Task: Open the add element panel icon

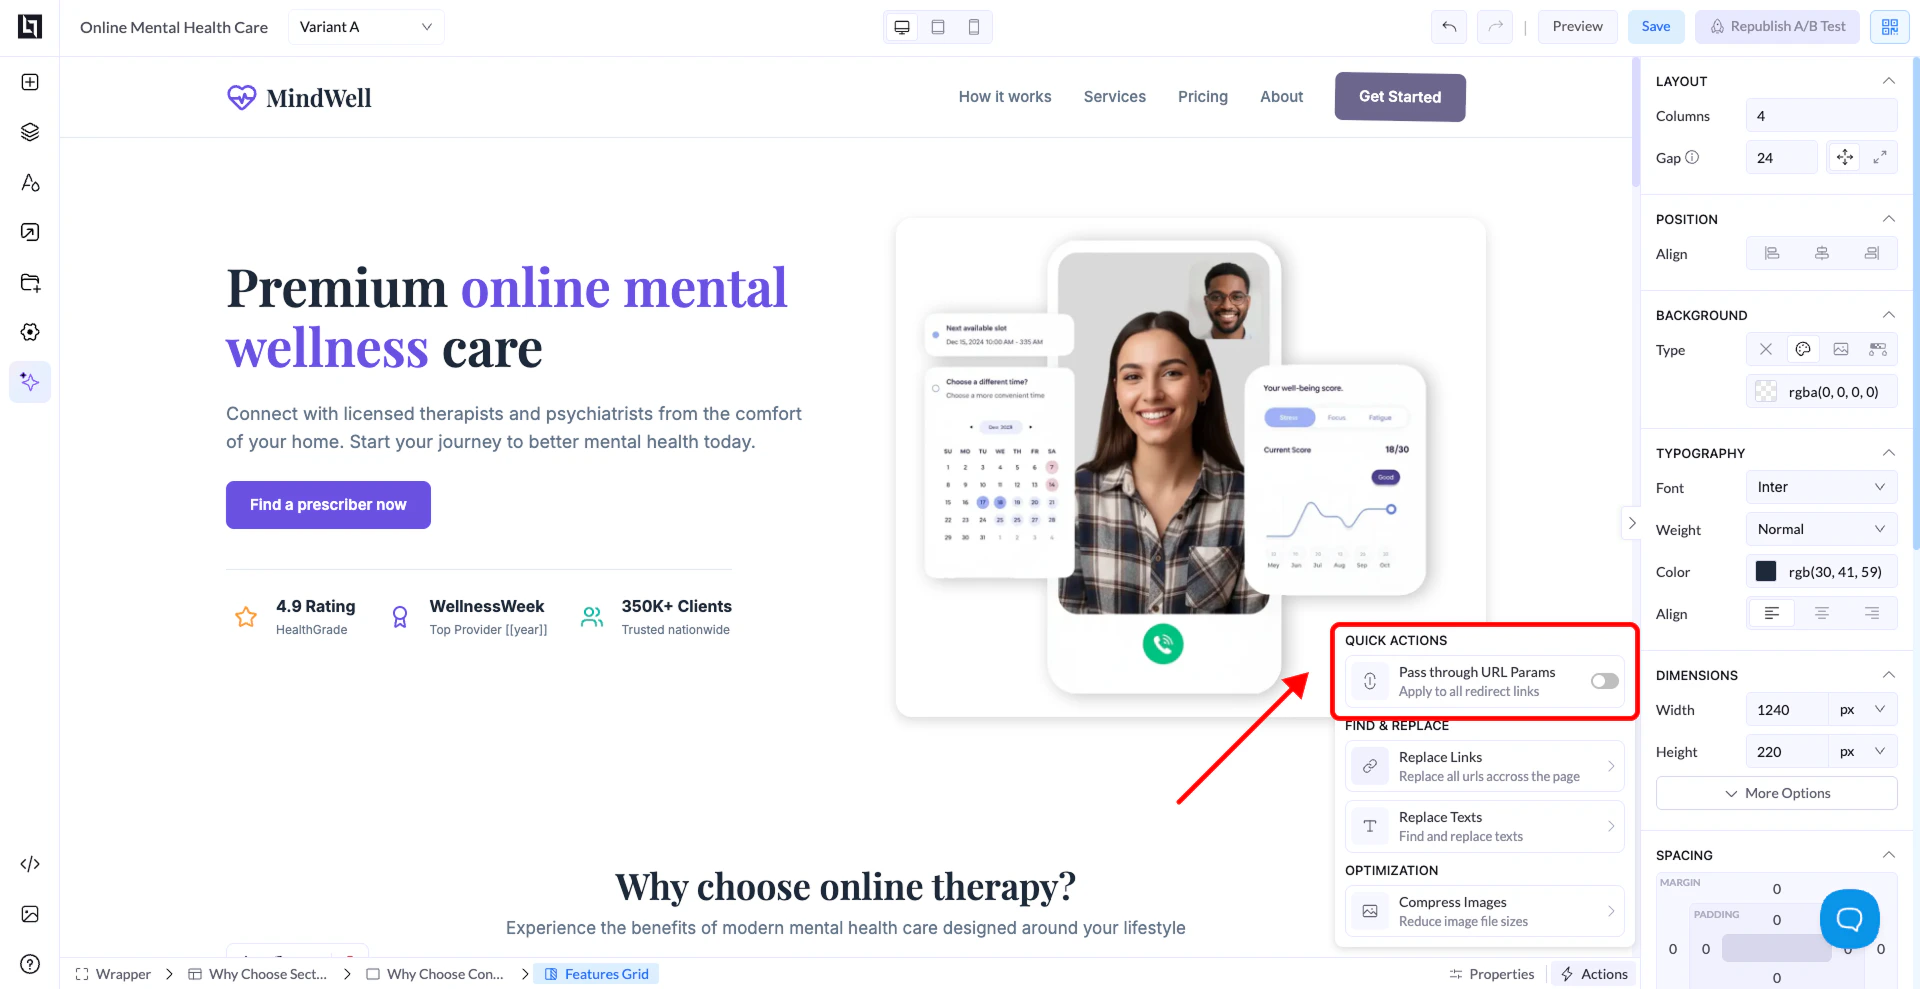Action: (x=30, y=82)
